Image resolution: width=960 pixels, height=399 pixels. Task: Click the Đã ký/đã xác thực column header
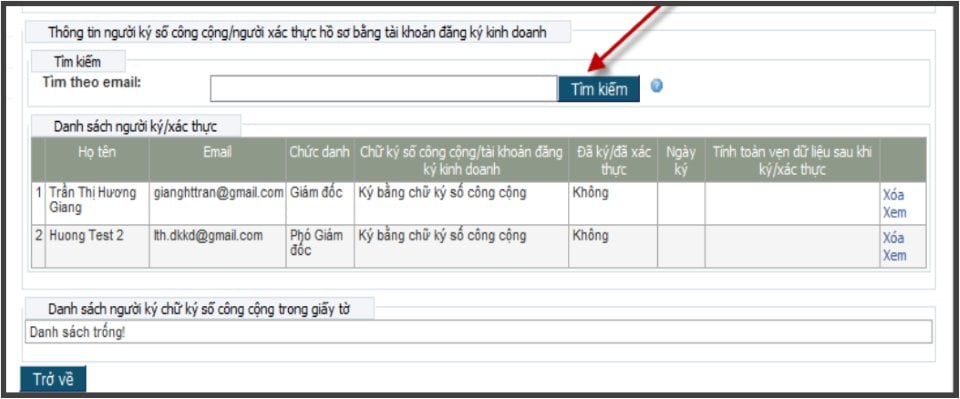click(613, 160)
